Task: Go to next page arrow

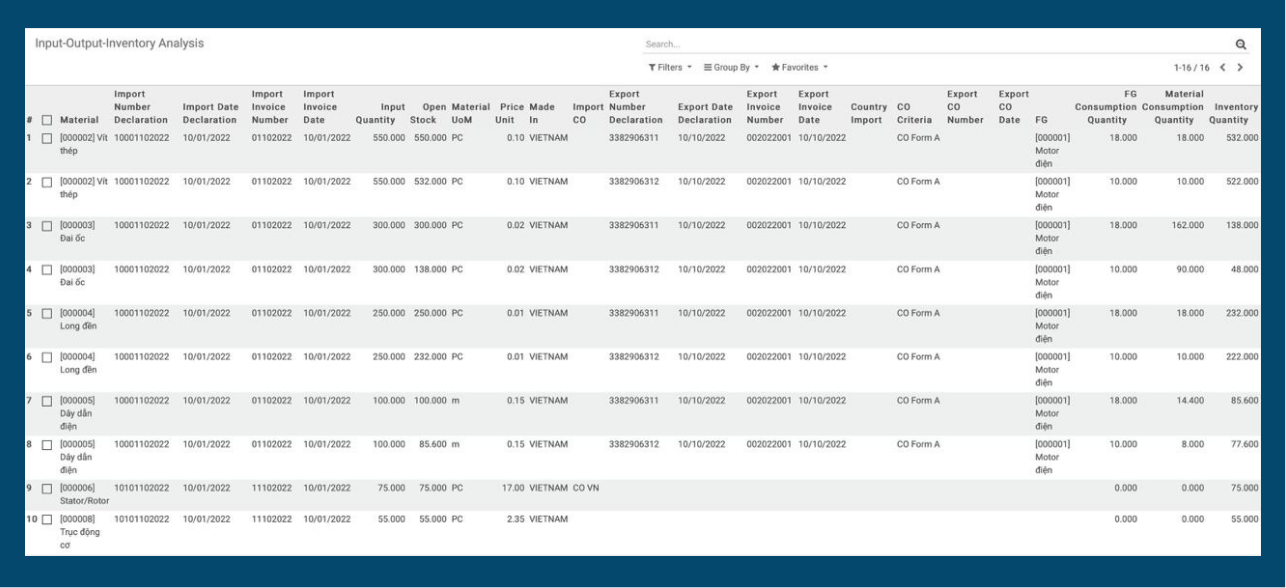Action: [x=1241, y=67]
